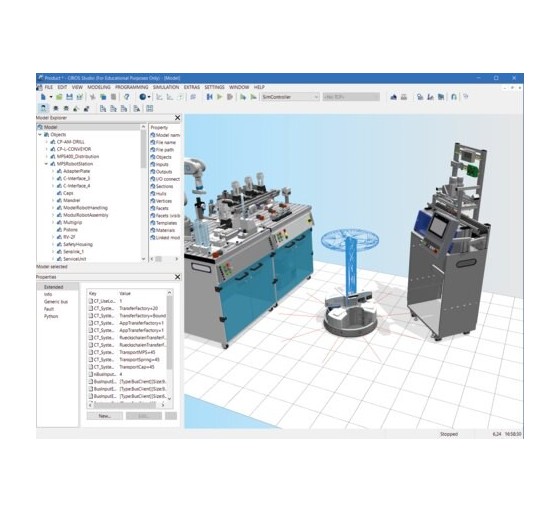Viewport: 560px width, 513px height.
Task: Open the SimController dropdown
Action: (316, 97)
